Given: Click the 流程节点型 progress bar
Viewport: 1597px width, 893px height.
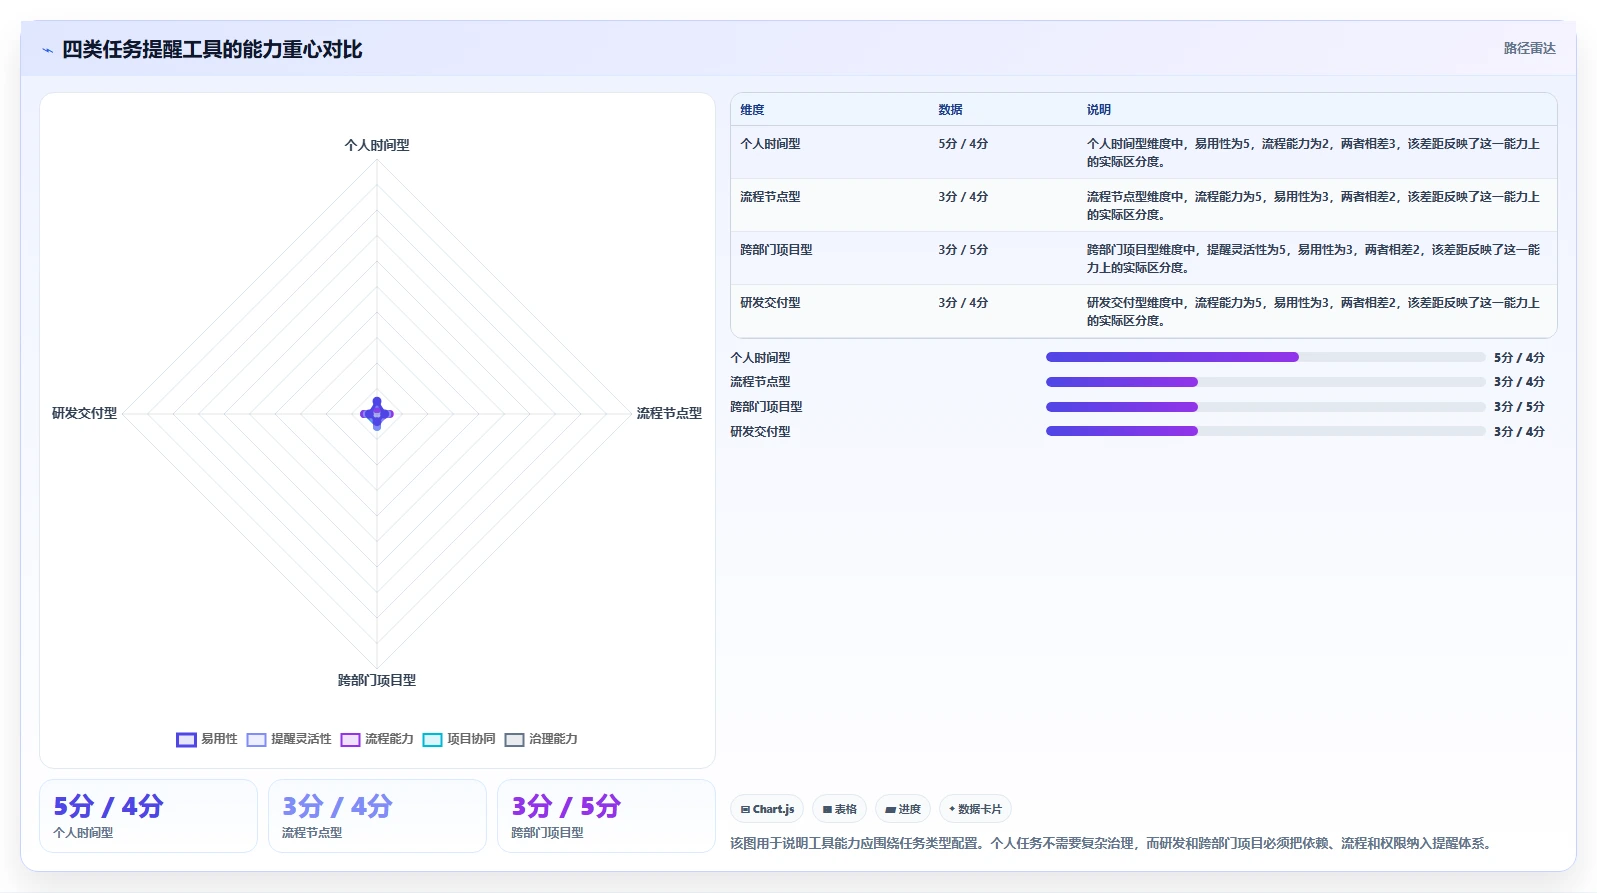Looking at the screenshot, I should coord(1265,382).
